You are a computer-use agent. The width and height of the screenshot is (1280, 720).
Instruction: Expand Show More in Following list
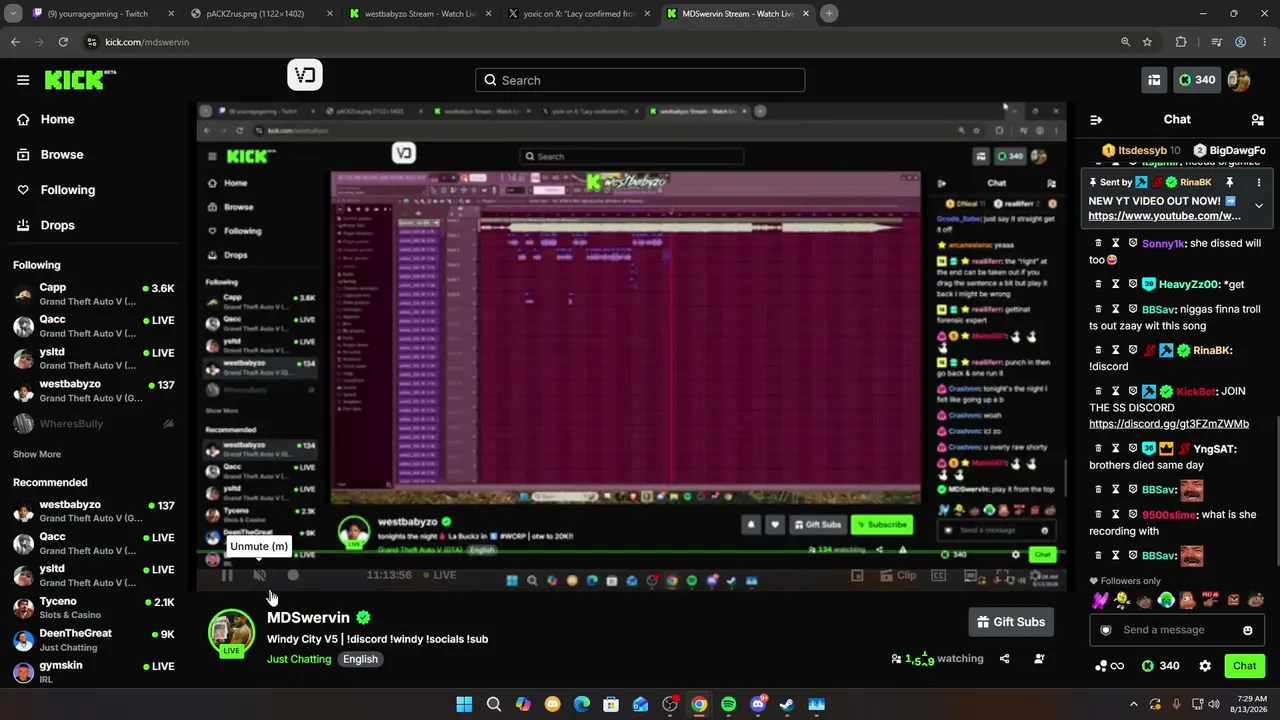(x=37, y=454)
